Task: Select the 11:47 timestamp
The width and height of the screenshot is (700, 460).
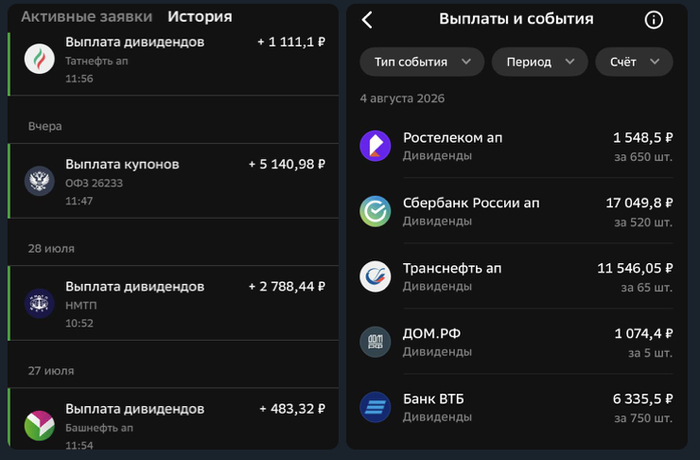Action: click(x=79, y=201)
